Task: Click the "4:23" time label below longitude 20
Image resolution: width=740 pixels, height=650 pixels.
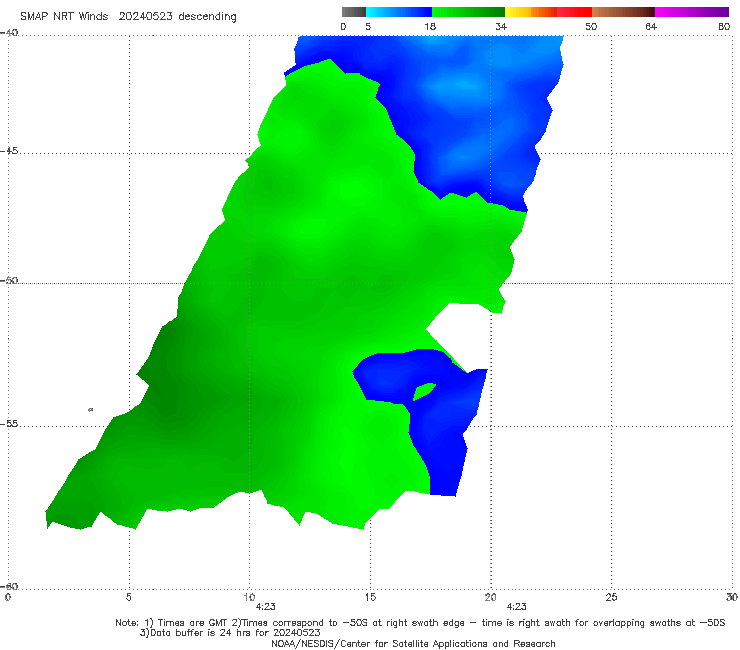Action: tap(516, 607)
